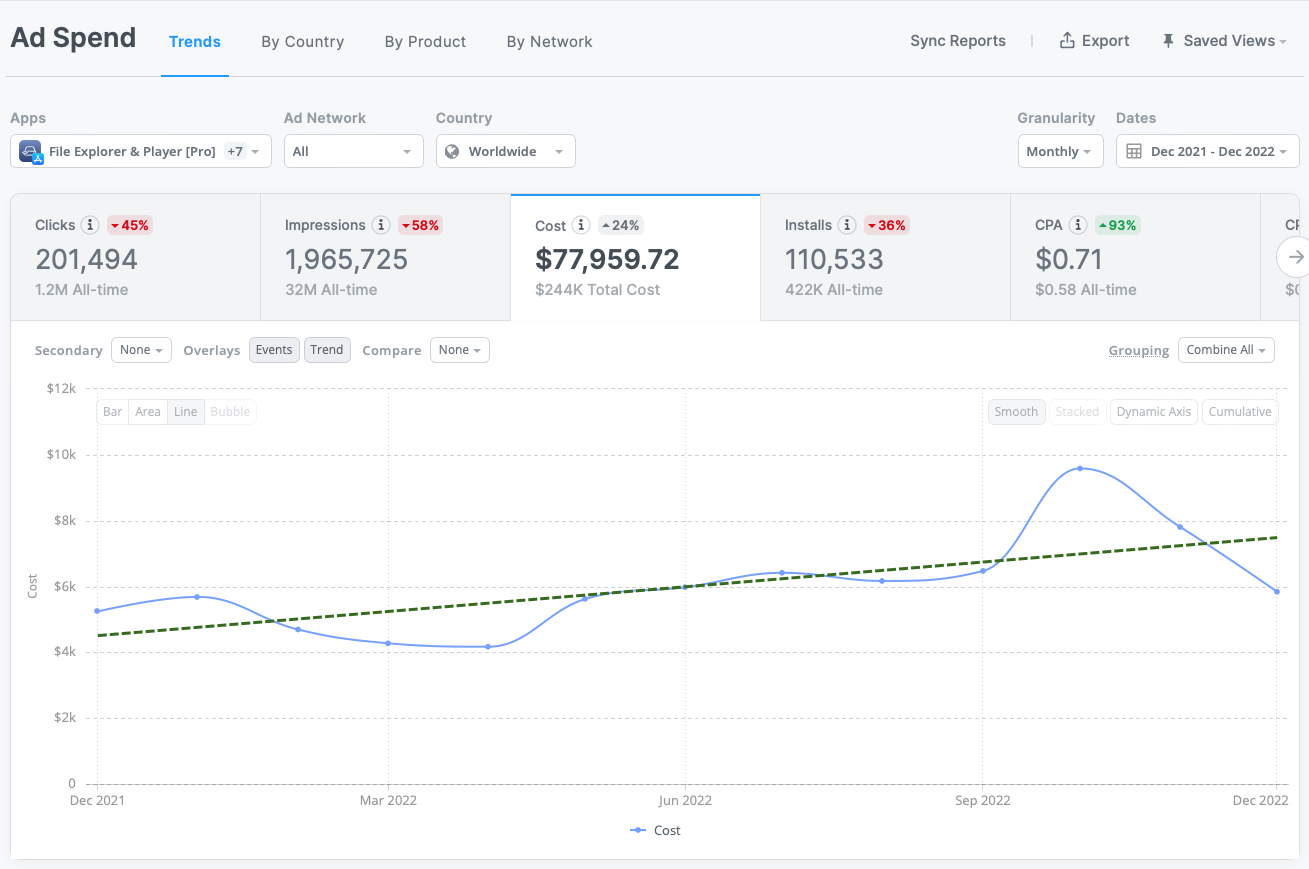This screenshot has width=1309, height=869.
Task: Click the Cost metric info icon
Action: tap(581, 225)
